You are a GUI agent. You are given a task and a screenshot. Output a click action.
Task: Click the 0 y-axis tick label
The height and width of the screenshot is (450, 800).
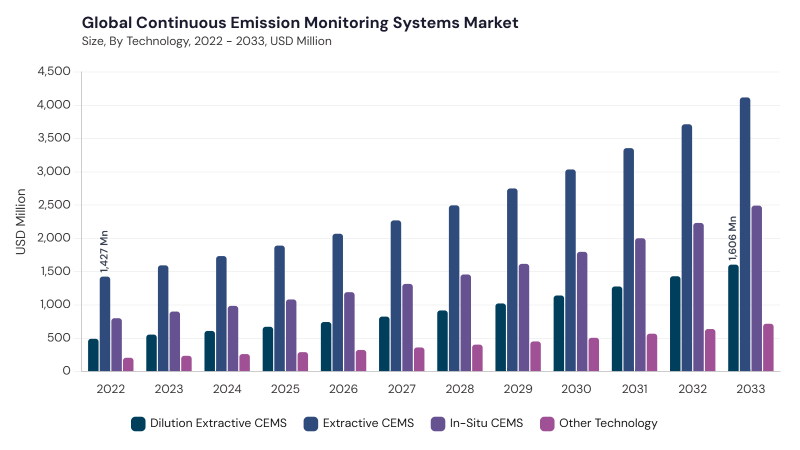(66, 371)
